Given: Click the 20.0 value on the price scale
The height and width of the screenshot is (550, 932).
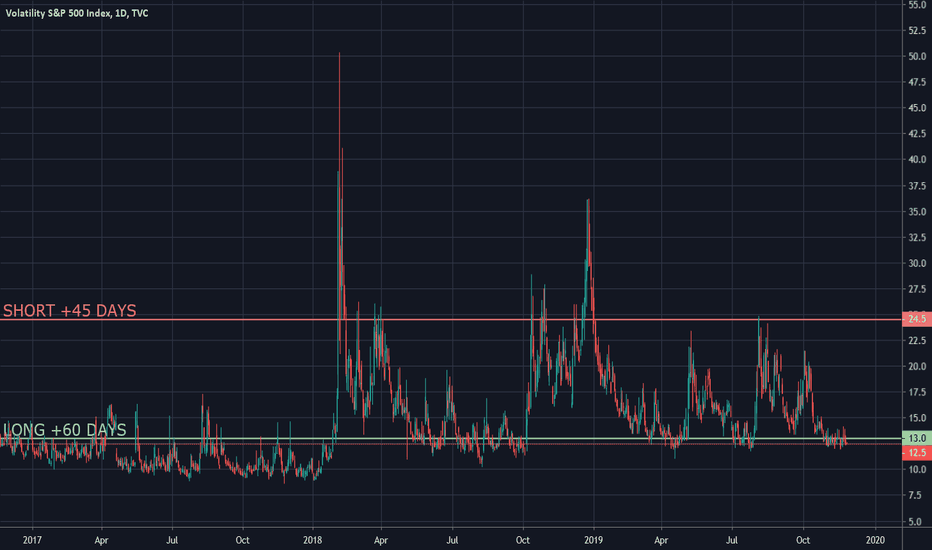Looking at the screenshot, I should click(x=917, y=366).
